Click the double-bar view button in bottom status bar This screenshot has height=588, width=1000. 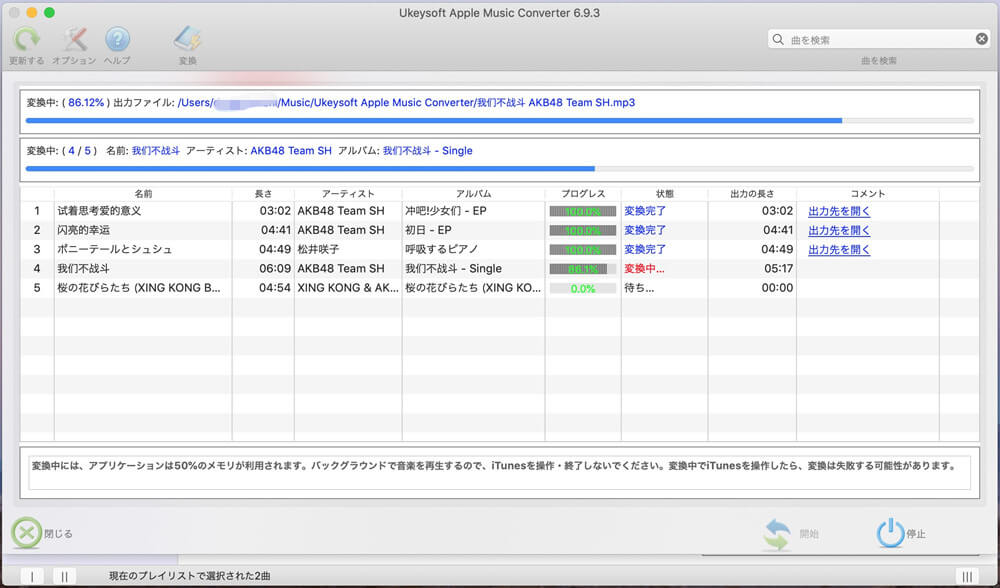click(x=64, y=577)
